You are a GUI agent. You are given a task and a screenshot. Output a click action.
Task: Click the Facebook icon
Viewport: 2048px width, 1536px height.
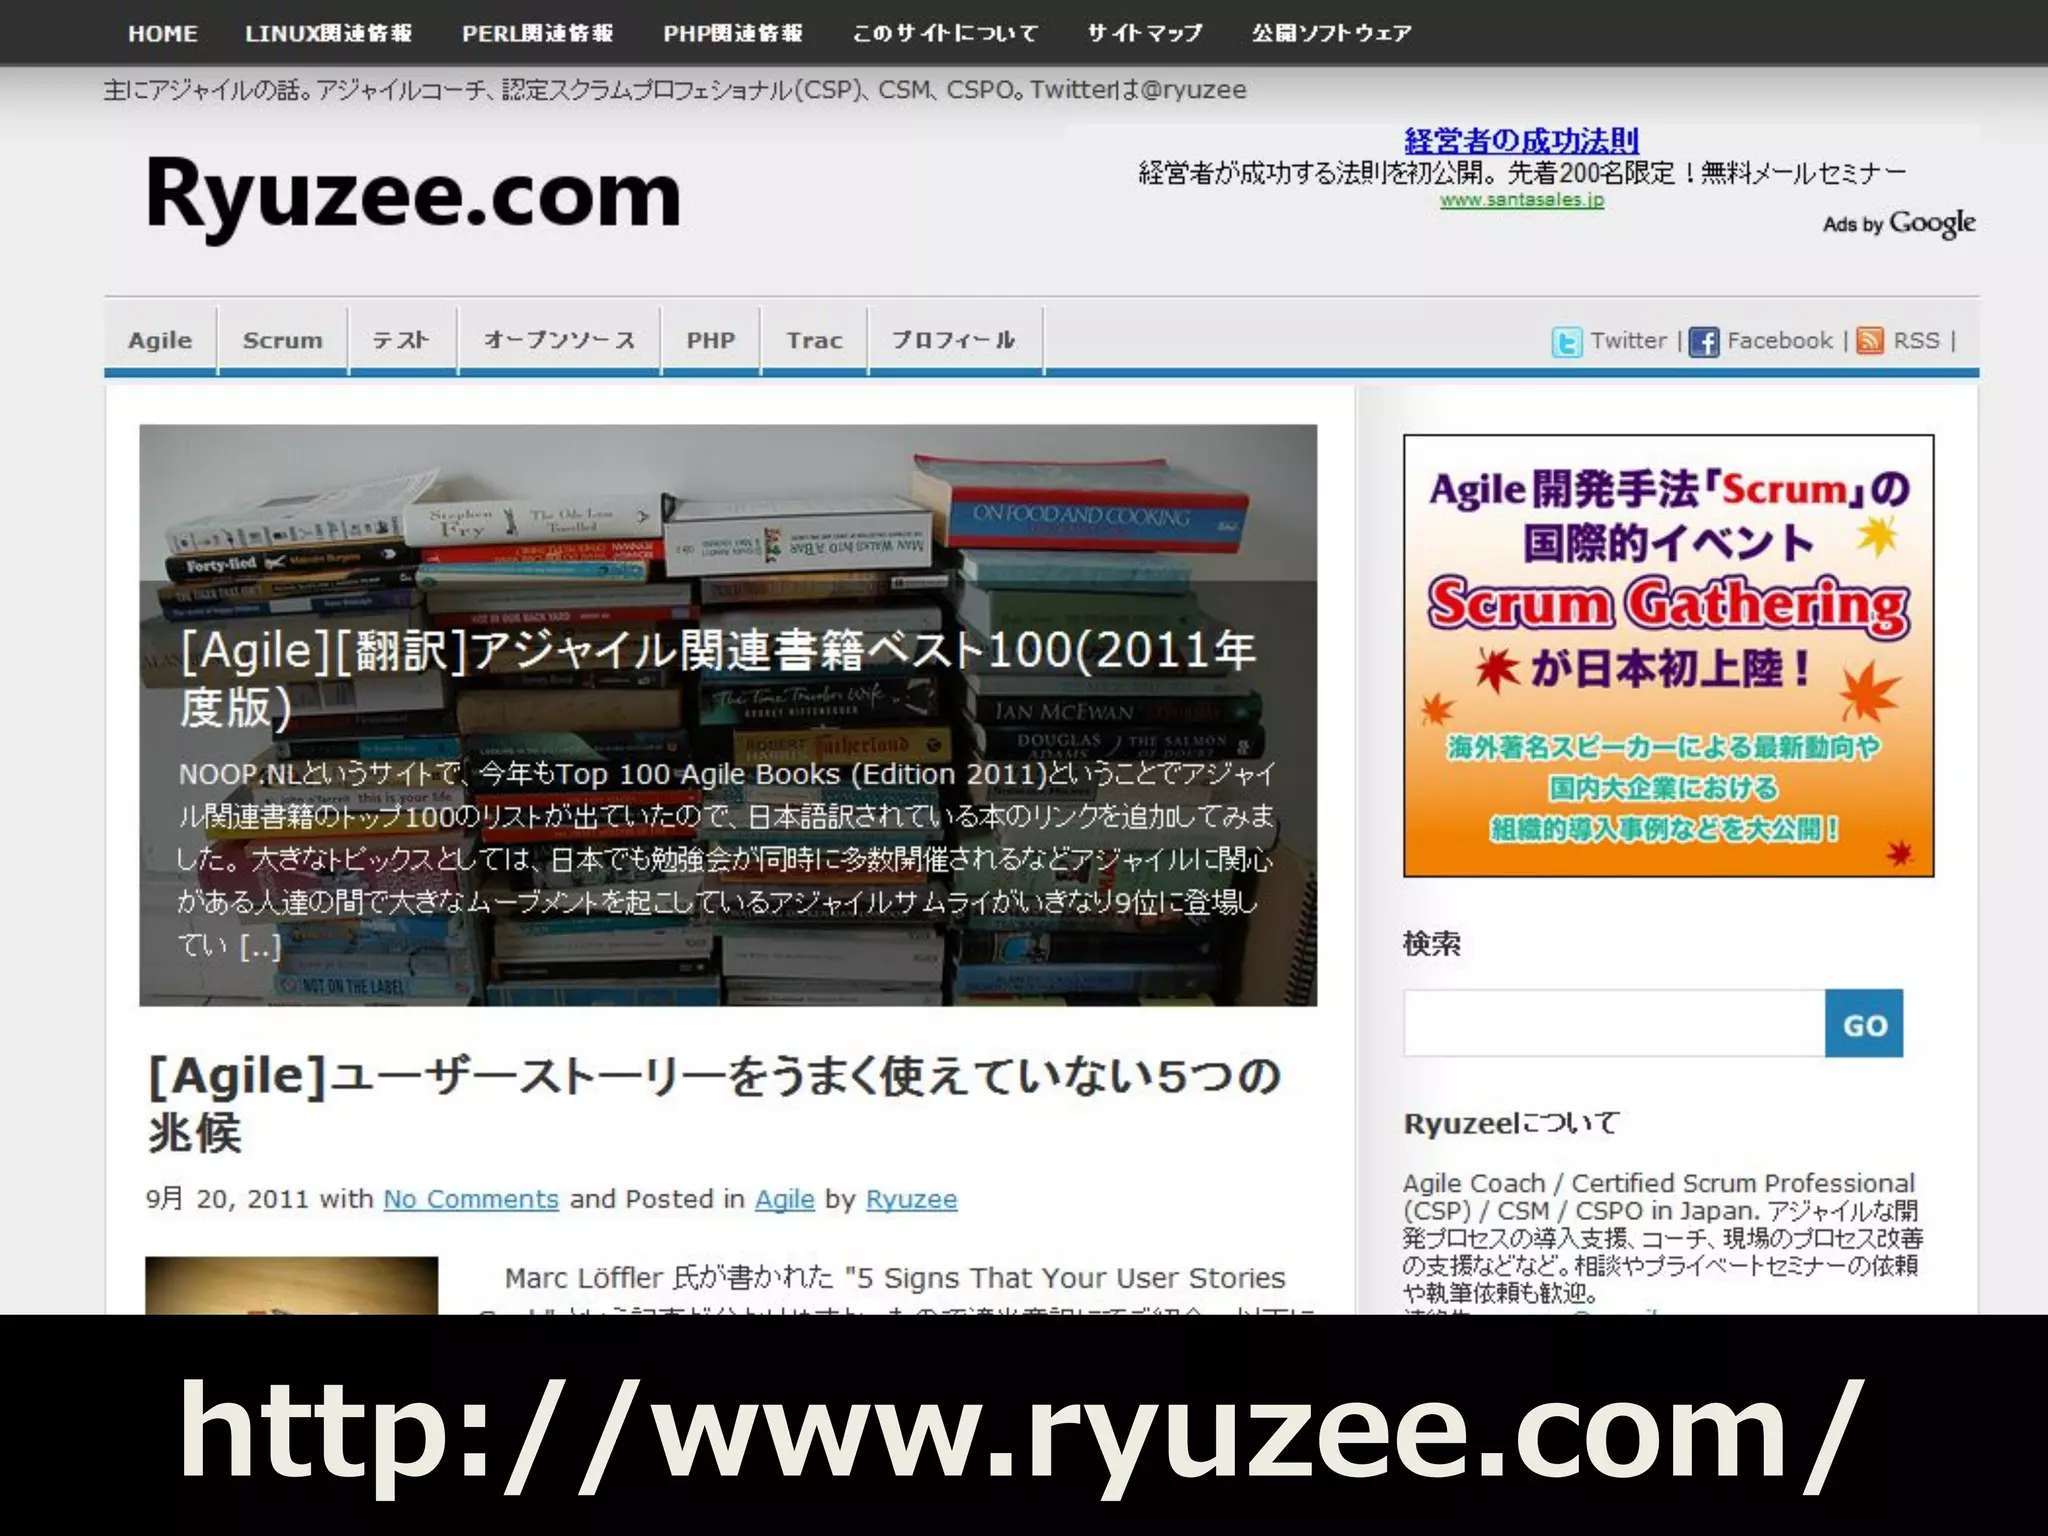click(1704, 342)
